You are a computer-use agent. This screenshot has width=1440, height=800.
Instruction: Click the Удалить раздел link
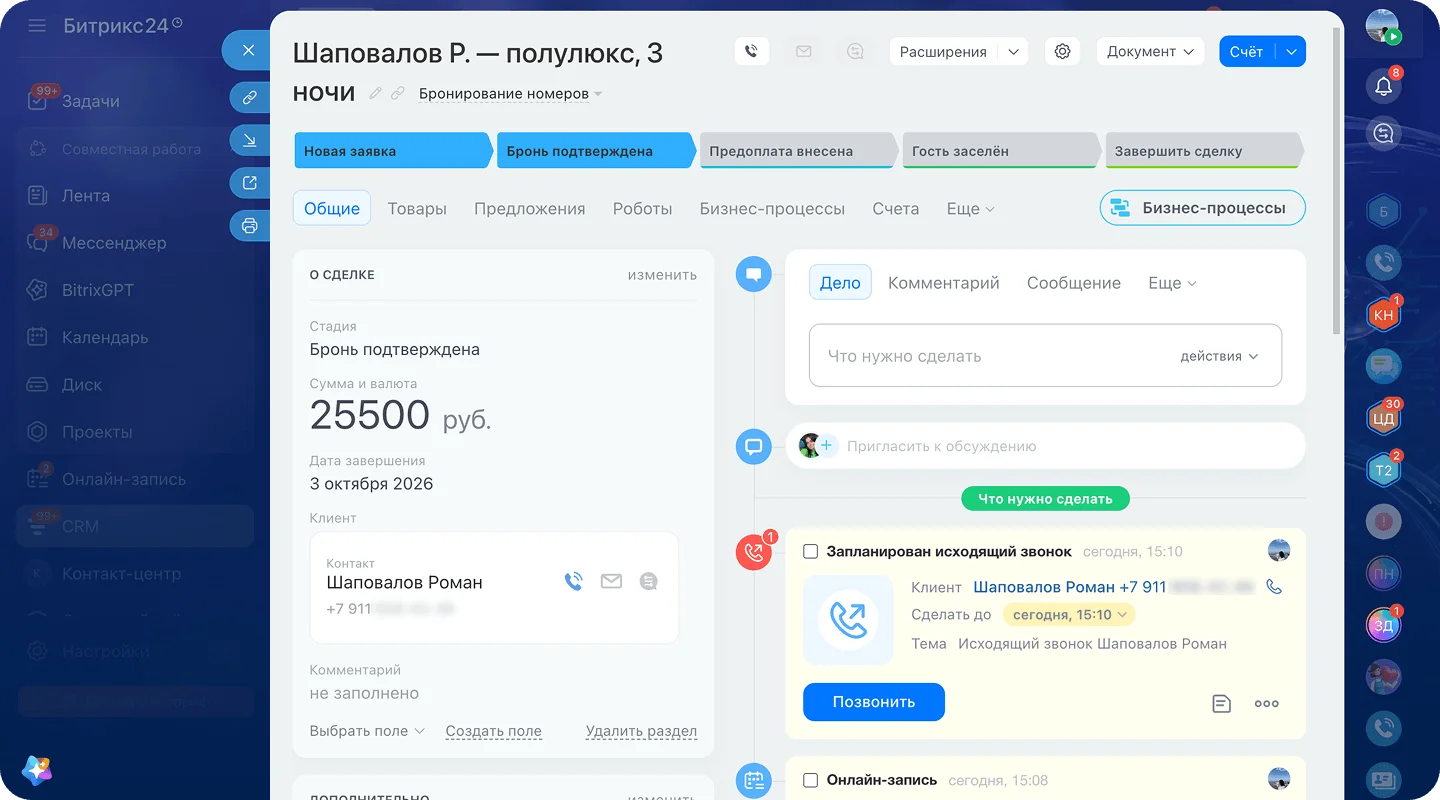click(x=641, y=731)
